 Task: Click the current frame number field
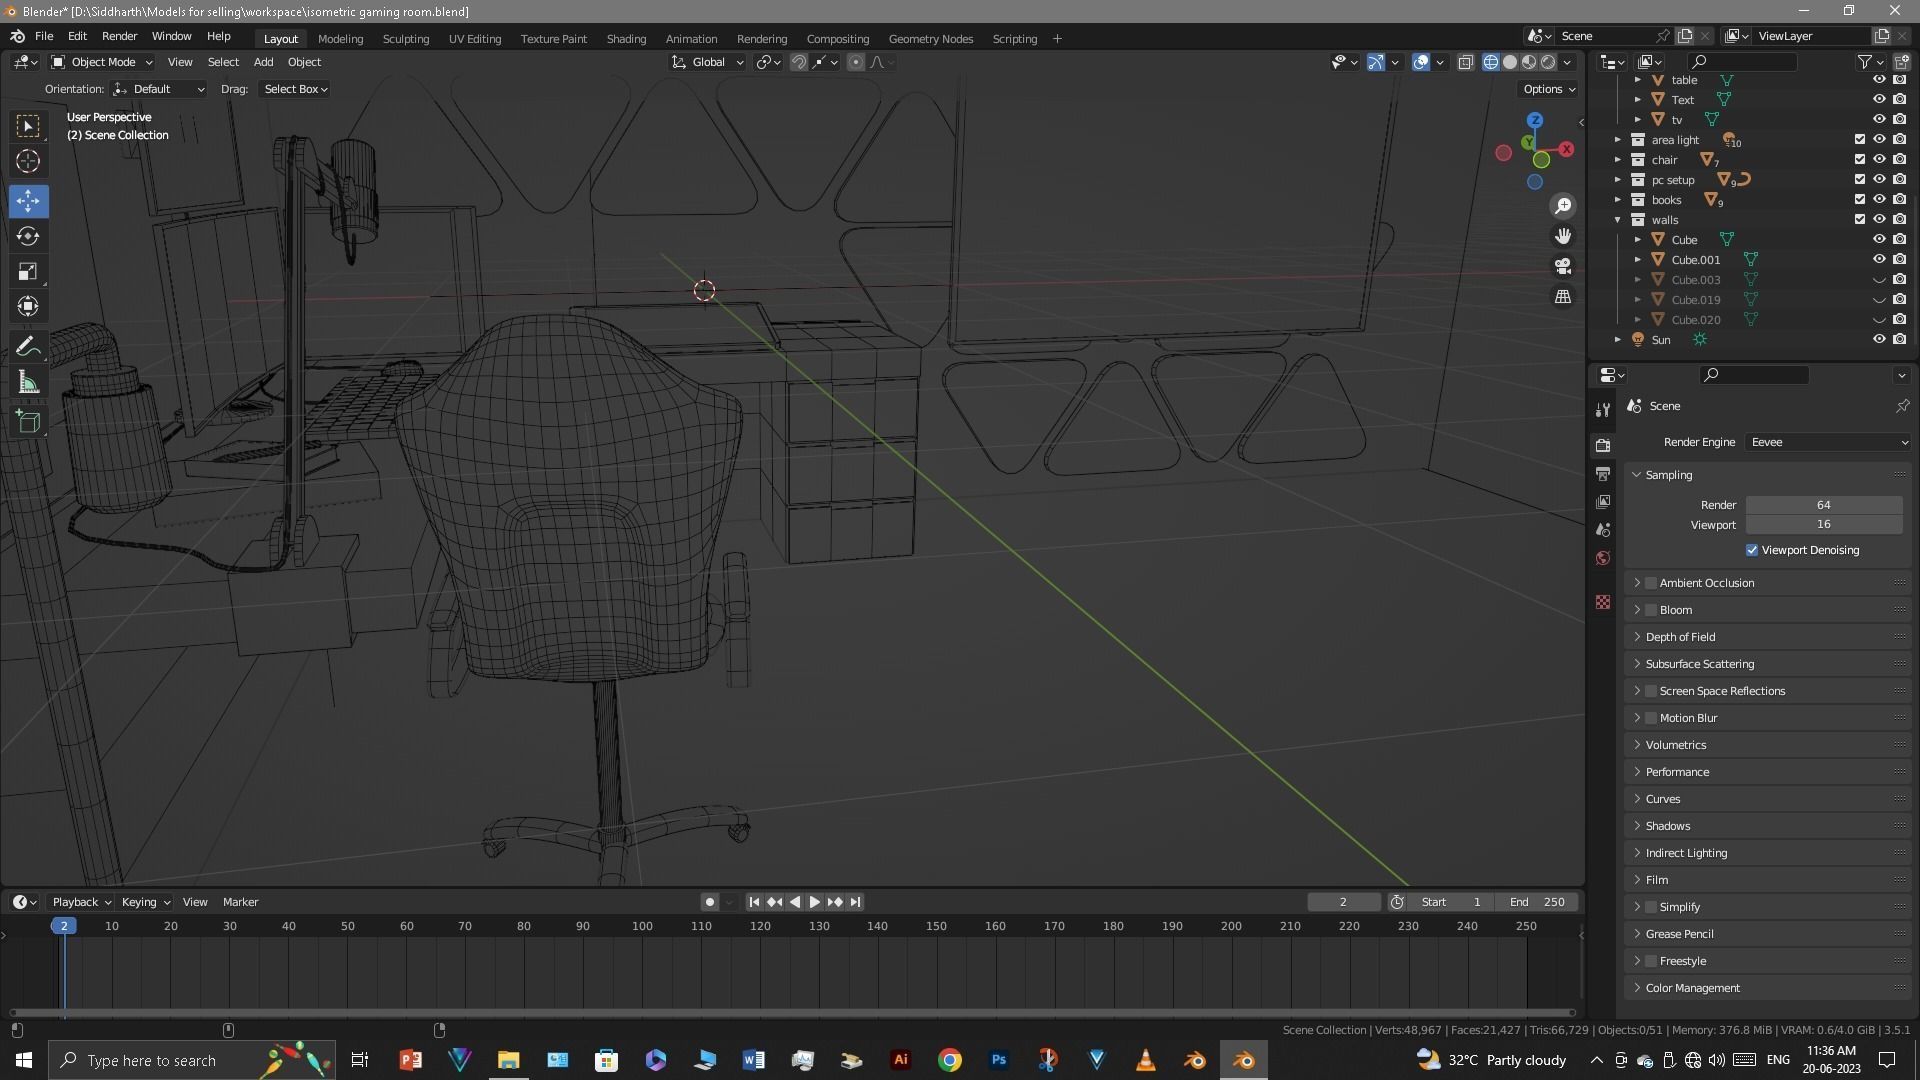1343,902
